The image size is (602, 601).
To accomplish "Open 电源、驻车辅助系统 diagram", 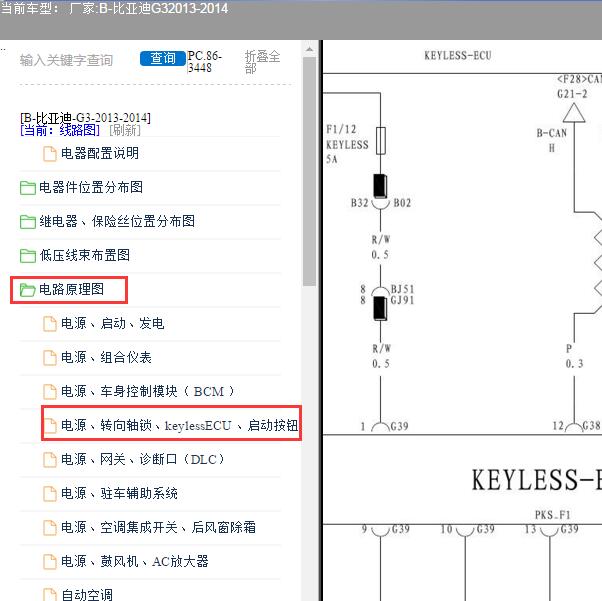I will pyautogui.click(x=119, y=493).
